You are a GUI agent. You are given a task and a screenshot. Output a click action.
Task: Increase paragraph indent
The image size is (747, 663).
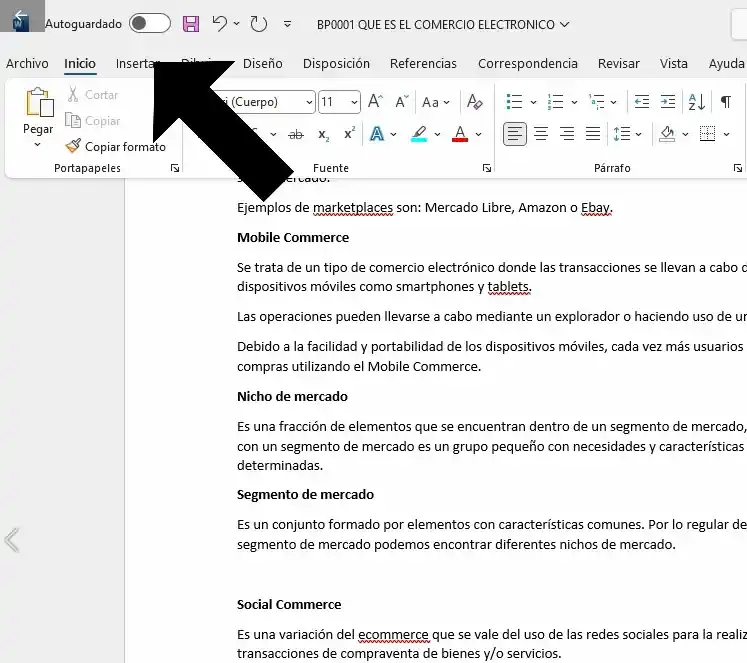pos(668,101)
